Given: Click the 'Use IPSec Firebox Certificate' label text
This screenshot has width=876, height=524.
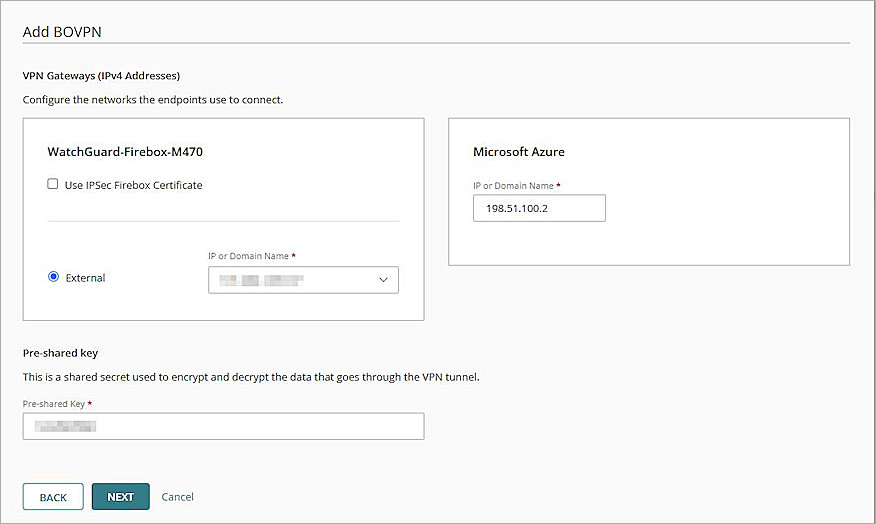Looking at the screenshot, I should [x=133, y=185].
